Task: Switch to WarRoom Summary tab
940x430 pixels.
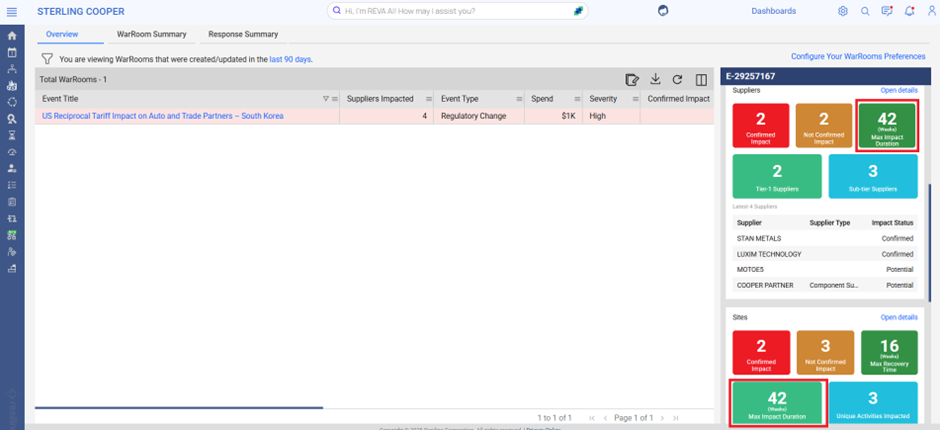Action: point(152,34)
